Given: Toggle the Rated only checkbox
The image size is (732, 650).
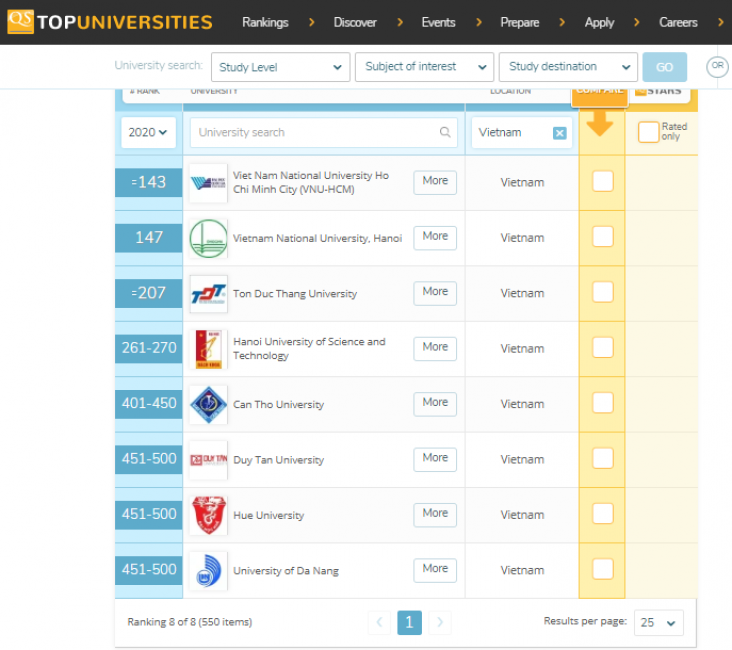Looking at the screenshot, I should [x=648, y=132].
